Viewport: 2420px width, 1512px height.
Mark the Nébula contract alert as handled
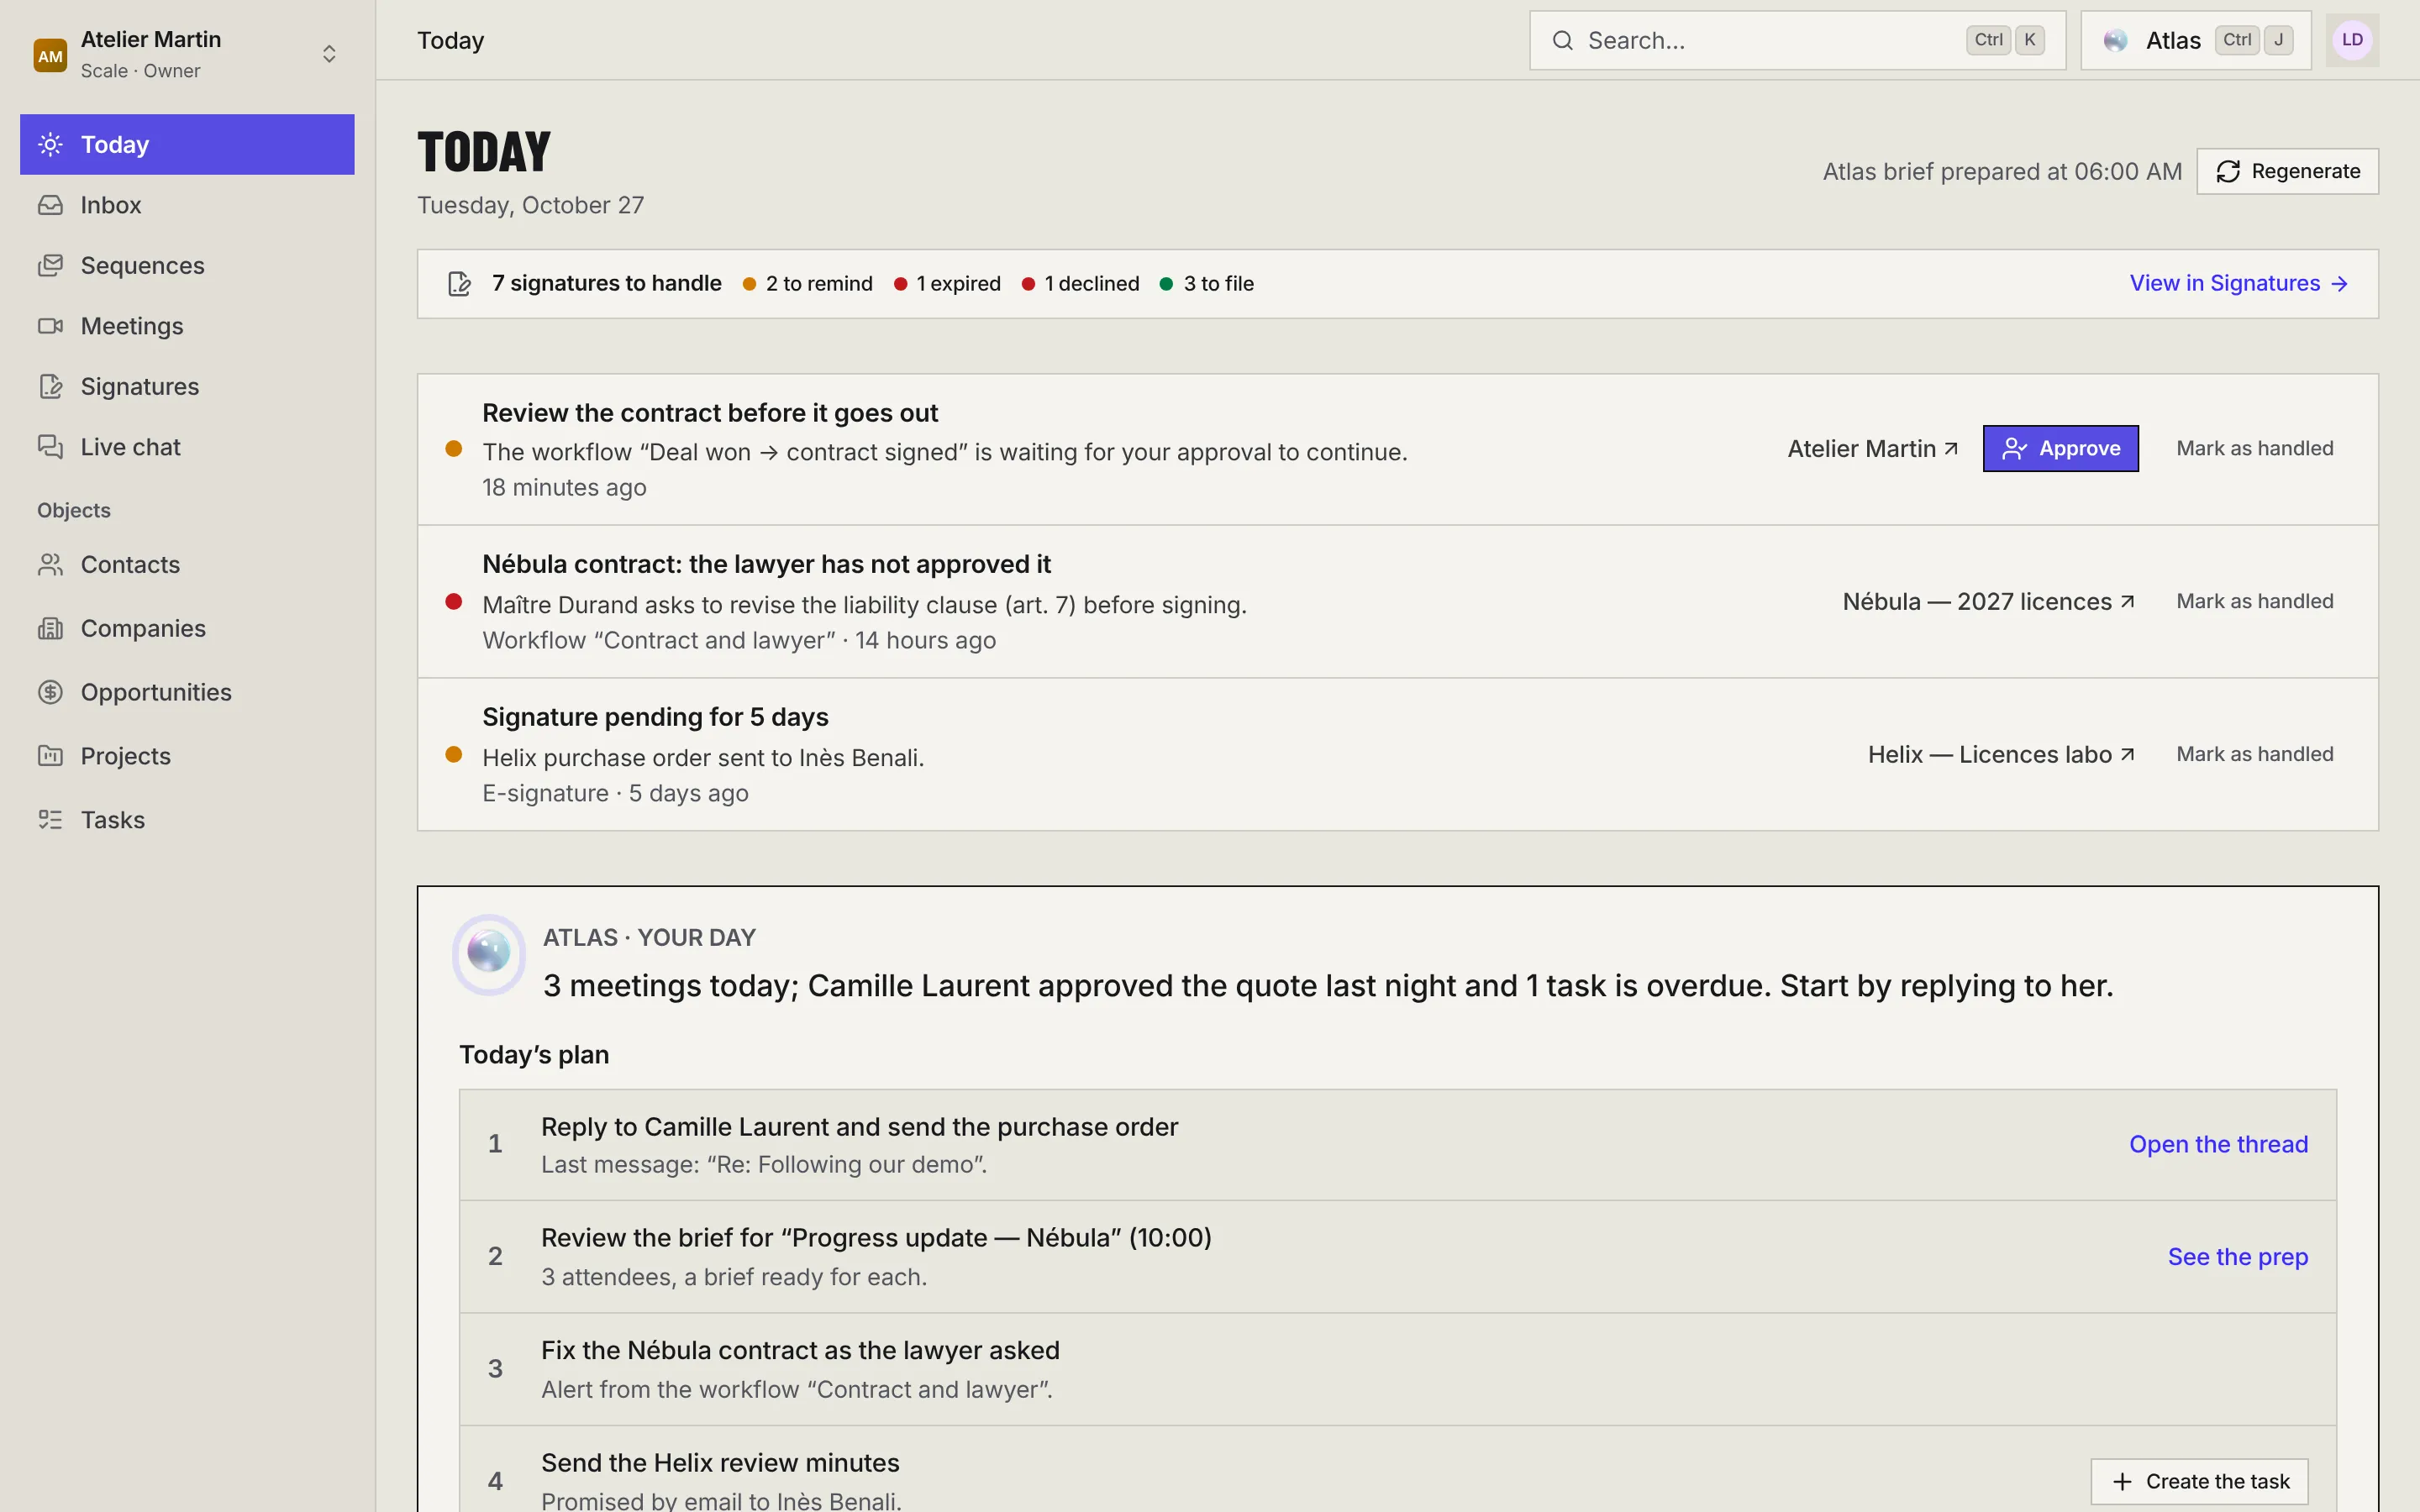[2254, 602]
